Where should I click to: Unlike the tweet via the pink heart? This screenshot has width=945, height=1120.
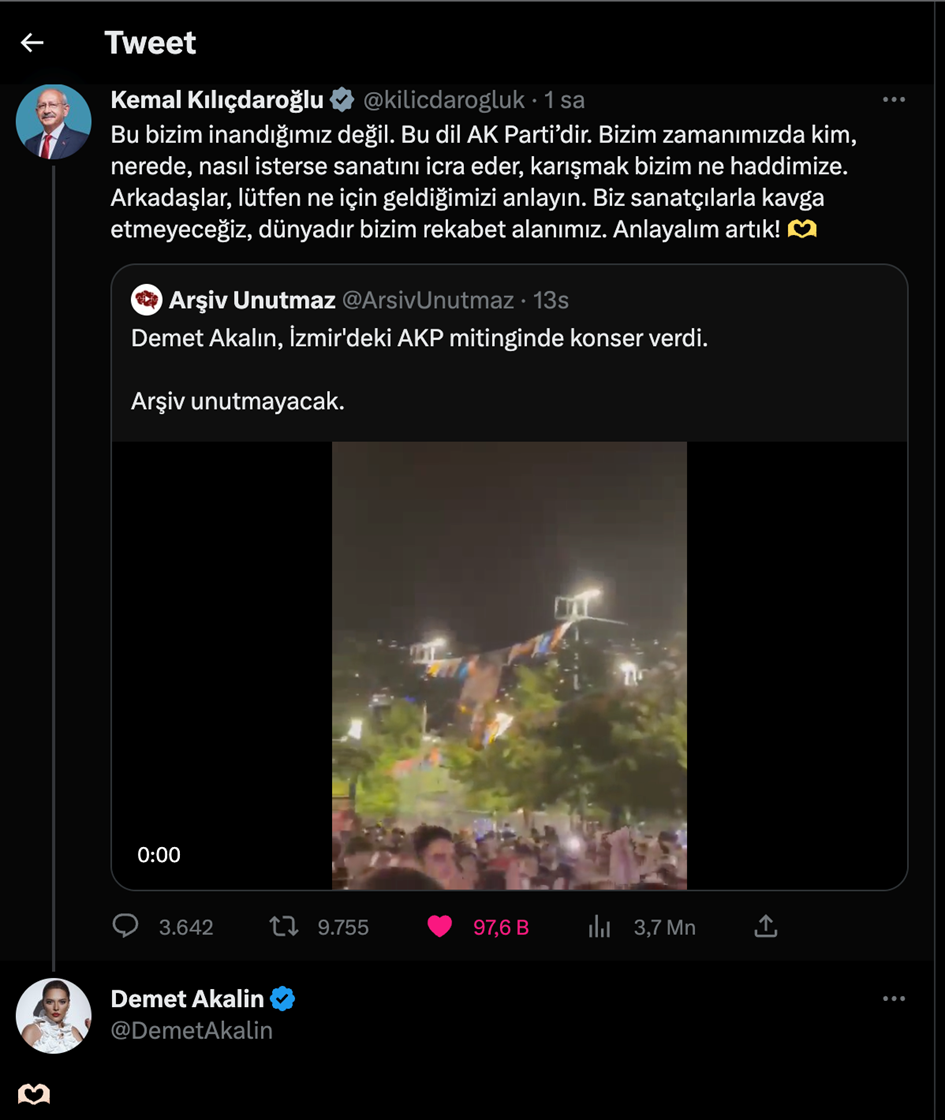440,927
